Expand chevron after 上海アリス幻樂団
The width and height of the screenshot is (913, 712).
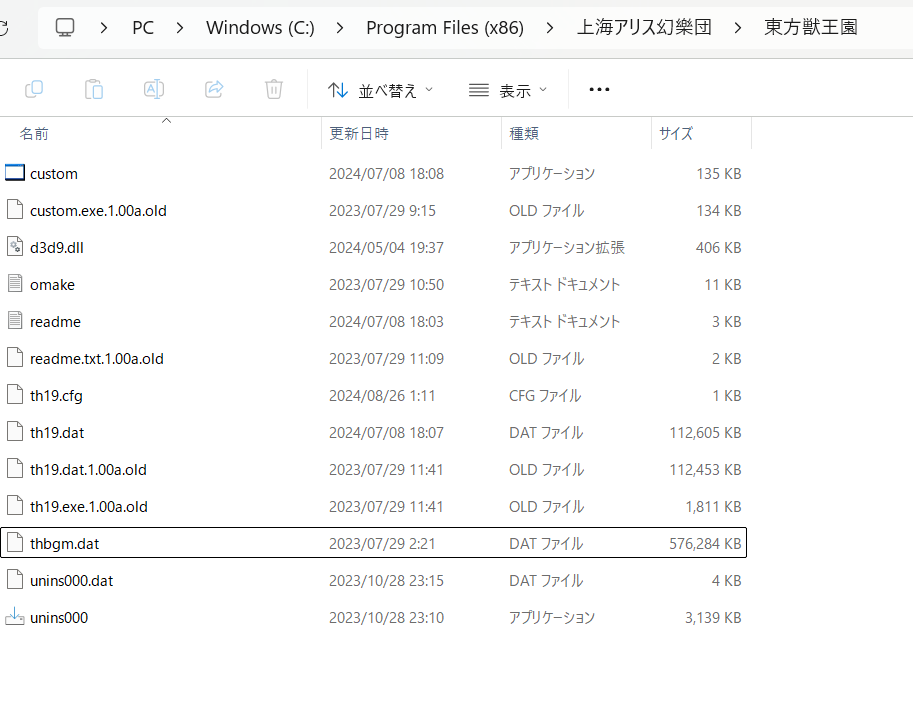(738, 27)
